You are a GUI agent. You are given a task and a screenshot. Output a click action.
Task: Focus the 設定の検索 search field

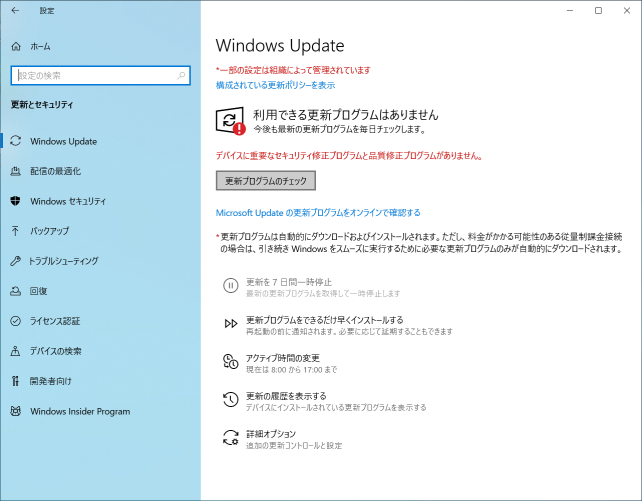(101, 76)
